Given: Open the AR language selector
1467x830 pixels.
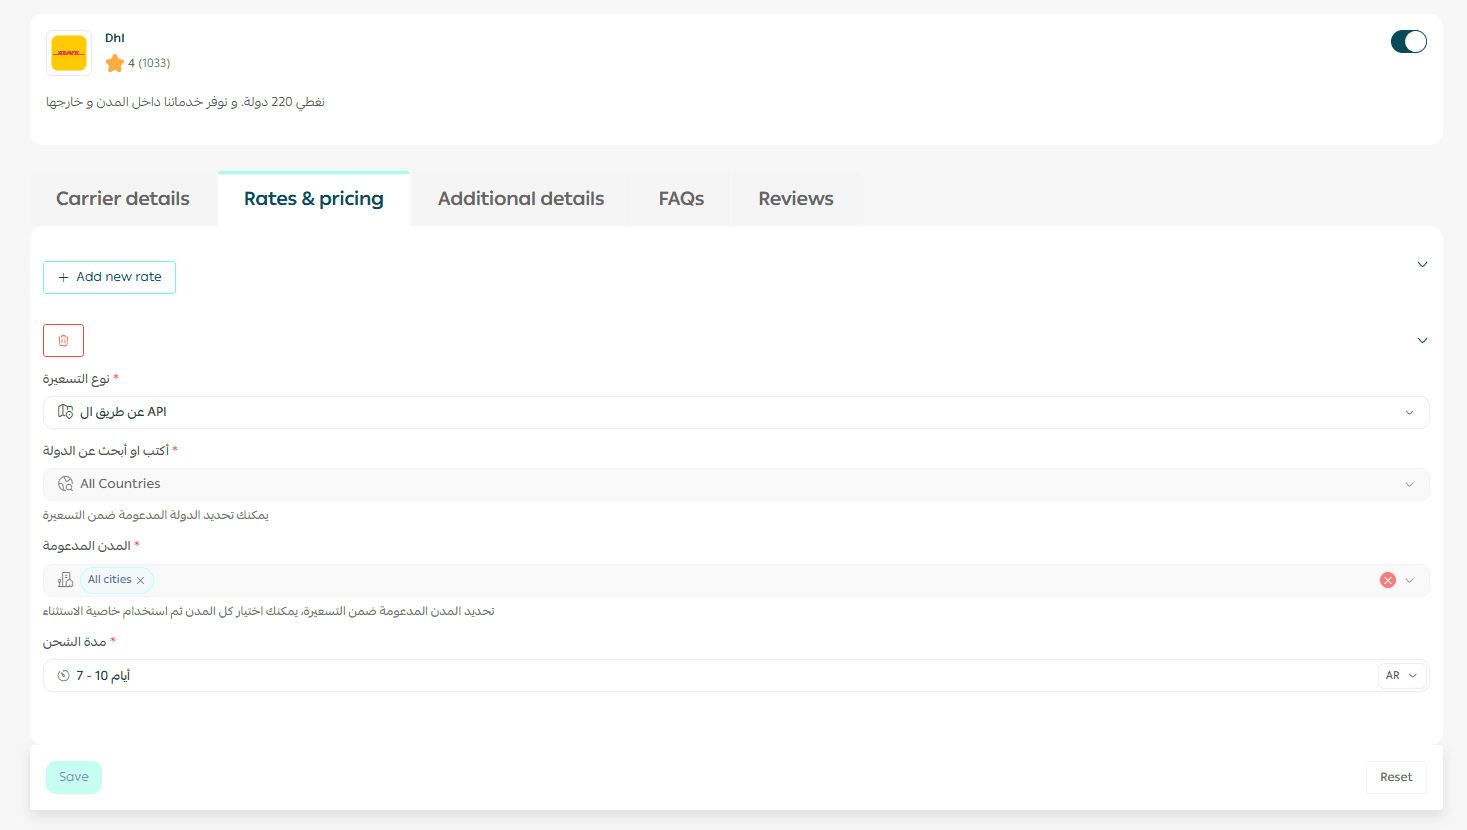Looking at the screenshot, I should [1402, 676].
